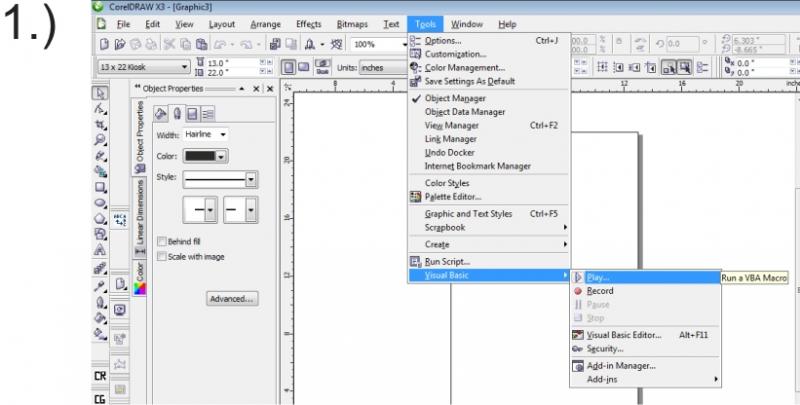Click the page height 22.0 field

pyautogui.click(x=232, y=72)
